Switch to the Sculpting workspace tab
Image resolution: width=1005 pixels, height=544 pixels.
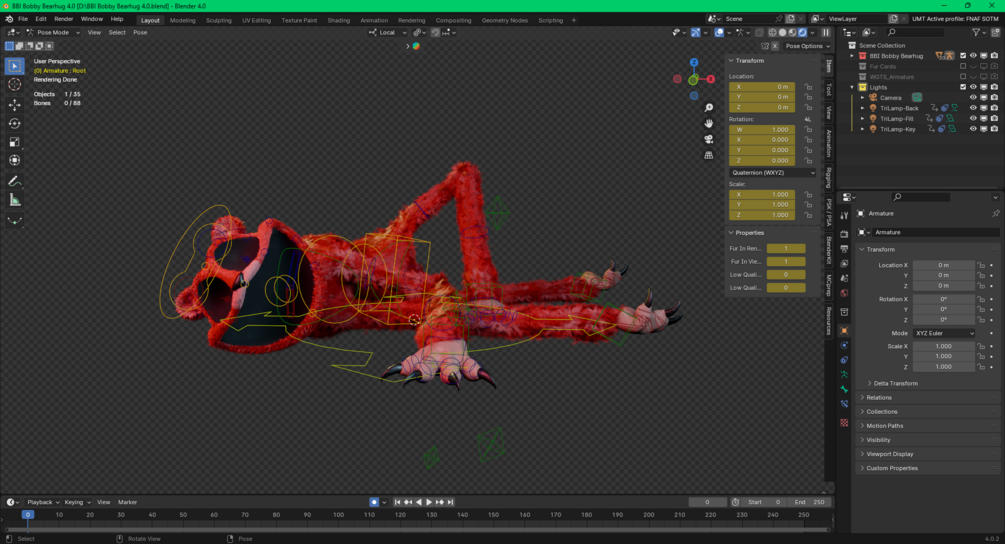point(219,20)
